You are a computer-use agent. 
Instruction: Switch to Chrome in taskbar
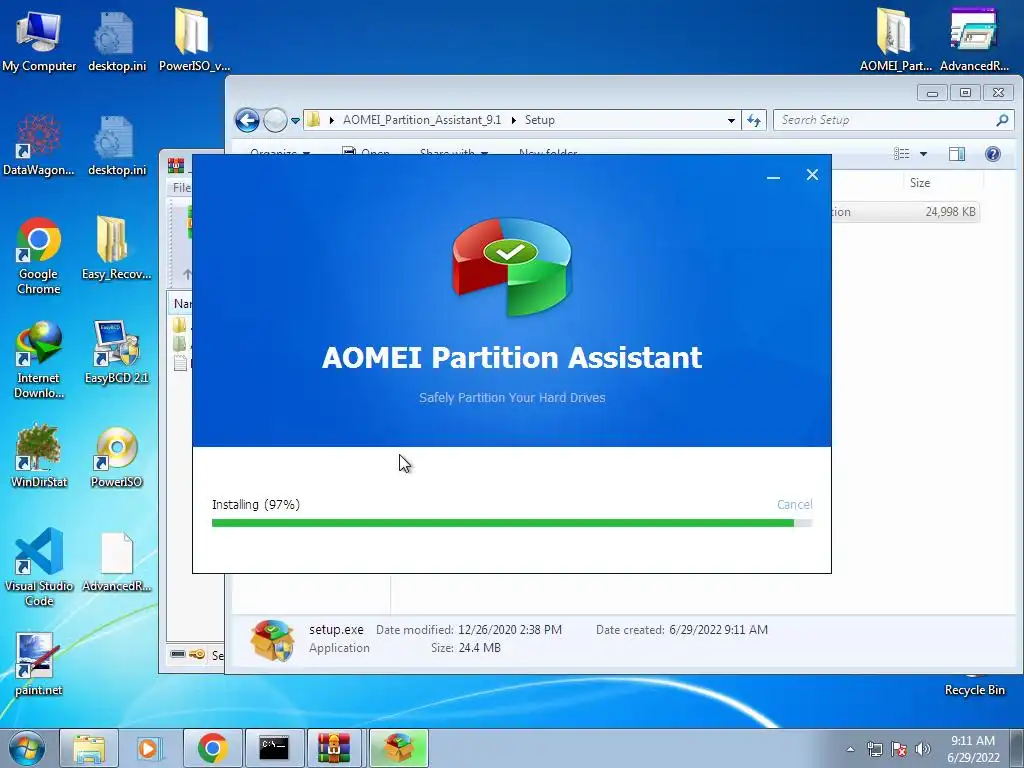(212, 748)
